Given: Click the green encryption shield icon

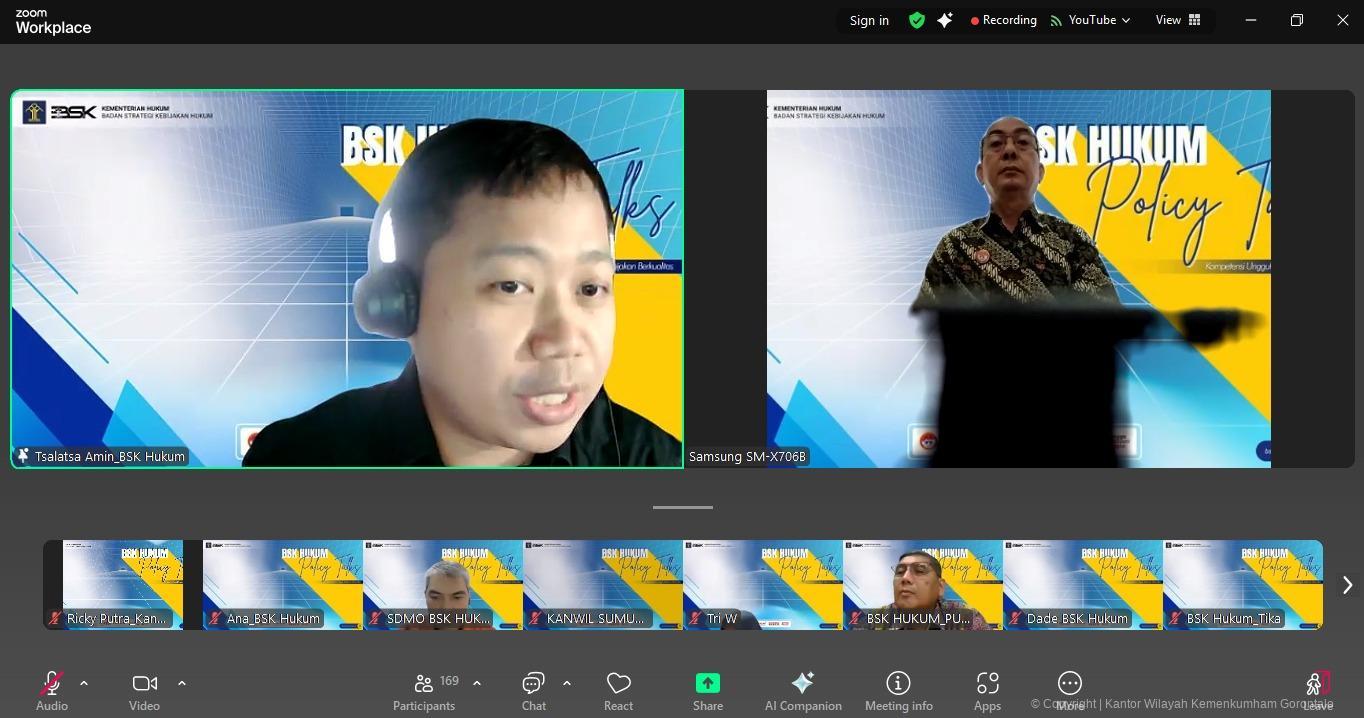Looking at the screenshot, I should pyautogui.click(x=916, y=20).
